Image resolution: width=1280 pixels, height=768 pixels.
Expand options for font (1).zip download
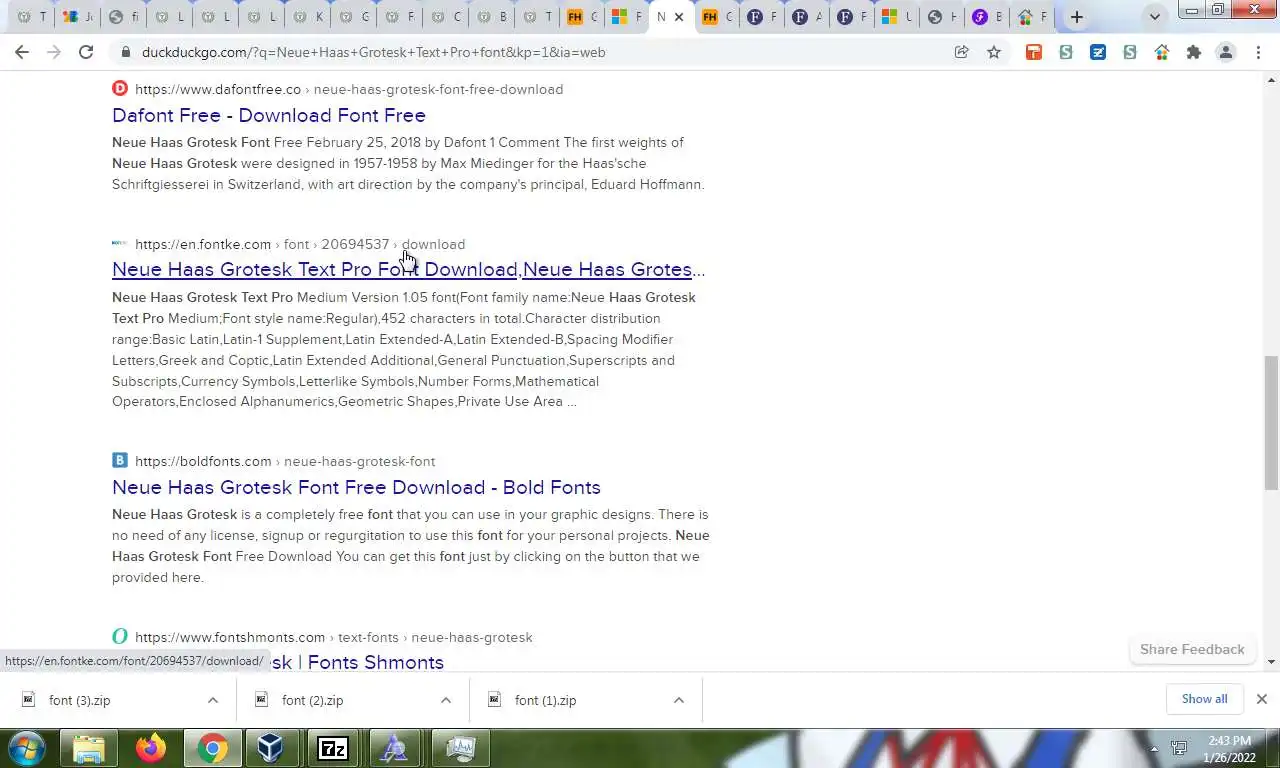point(679,700)
